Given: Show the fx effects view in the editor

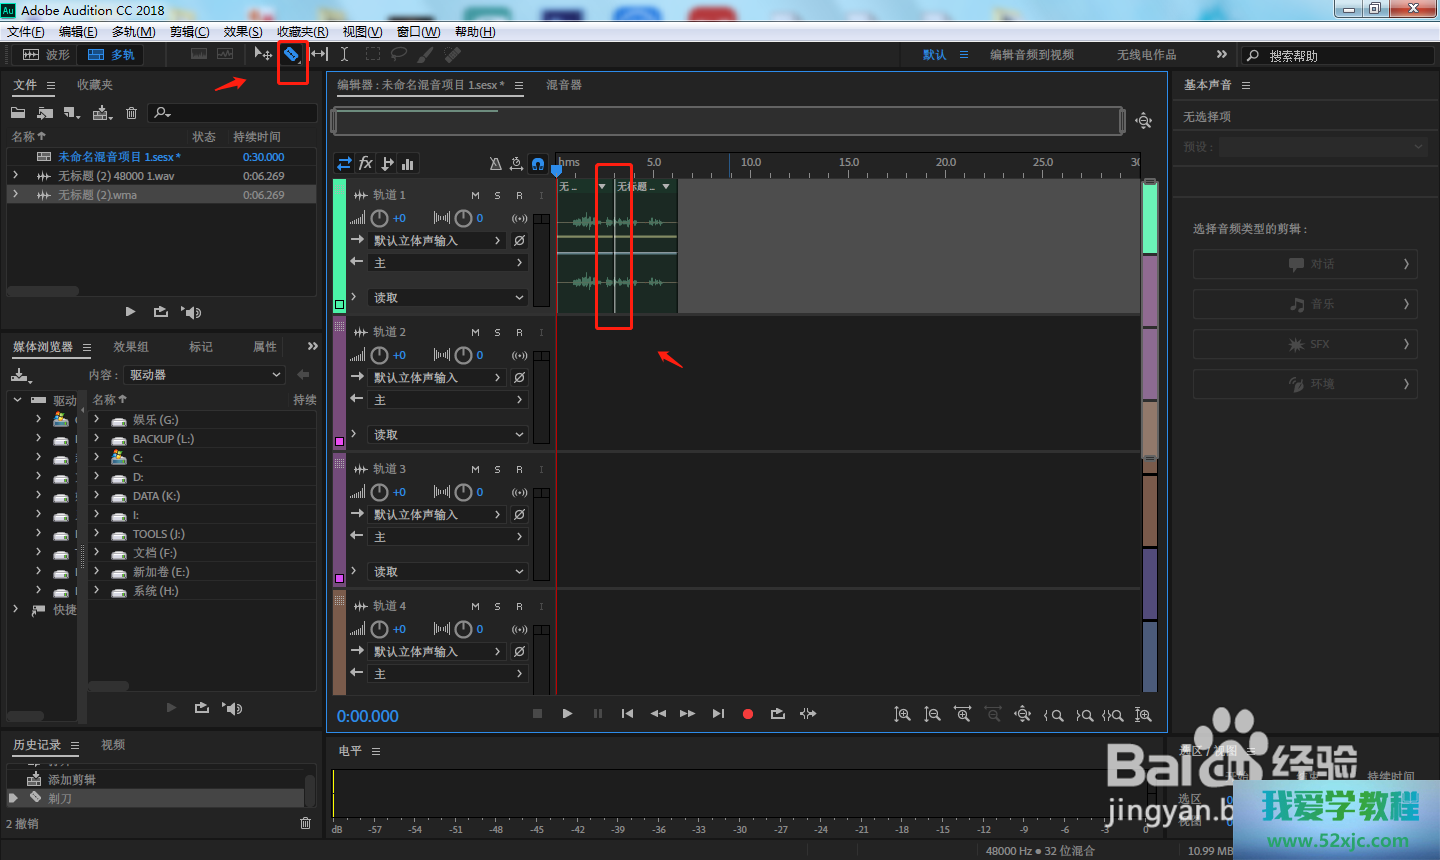Looking at the screenshot, I should pyautogui.click(x=366, y=163).
